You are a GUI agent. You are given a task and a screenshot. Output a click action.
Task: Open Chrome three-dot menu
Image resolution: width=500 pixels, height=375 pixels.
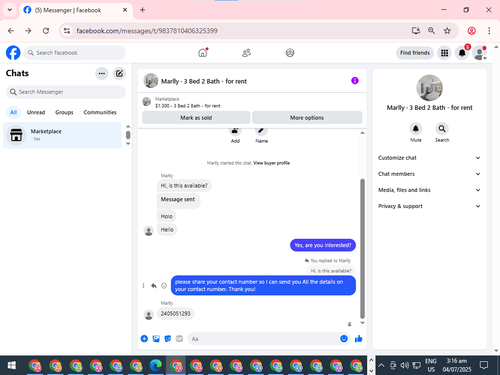click(x=489, y=31)
